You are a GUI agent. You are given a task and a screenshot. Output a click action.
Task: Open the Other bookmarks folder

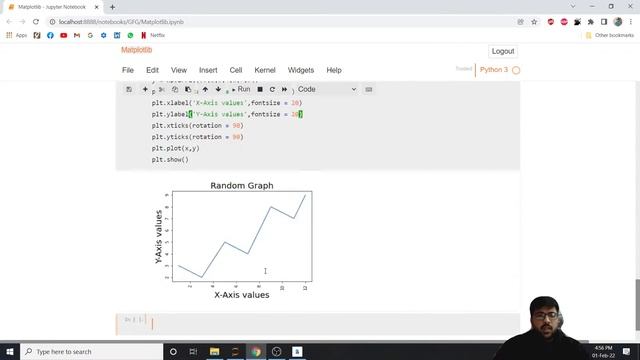610,36
